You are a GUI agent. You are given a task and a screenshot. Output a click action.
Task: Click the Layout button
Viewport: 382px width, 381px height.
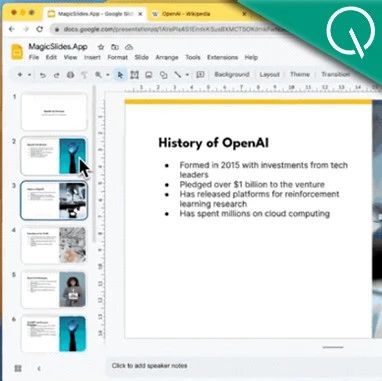[x=269, y=74]
